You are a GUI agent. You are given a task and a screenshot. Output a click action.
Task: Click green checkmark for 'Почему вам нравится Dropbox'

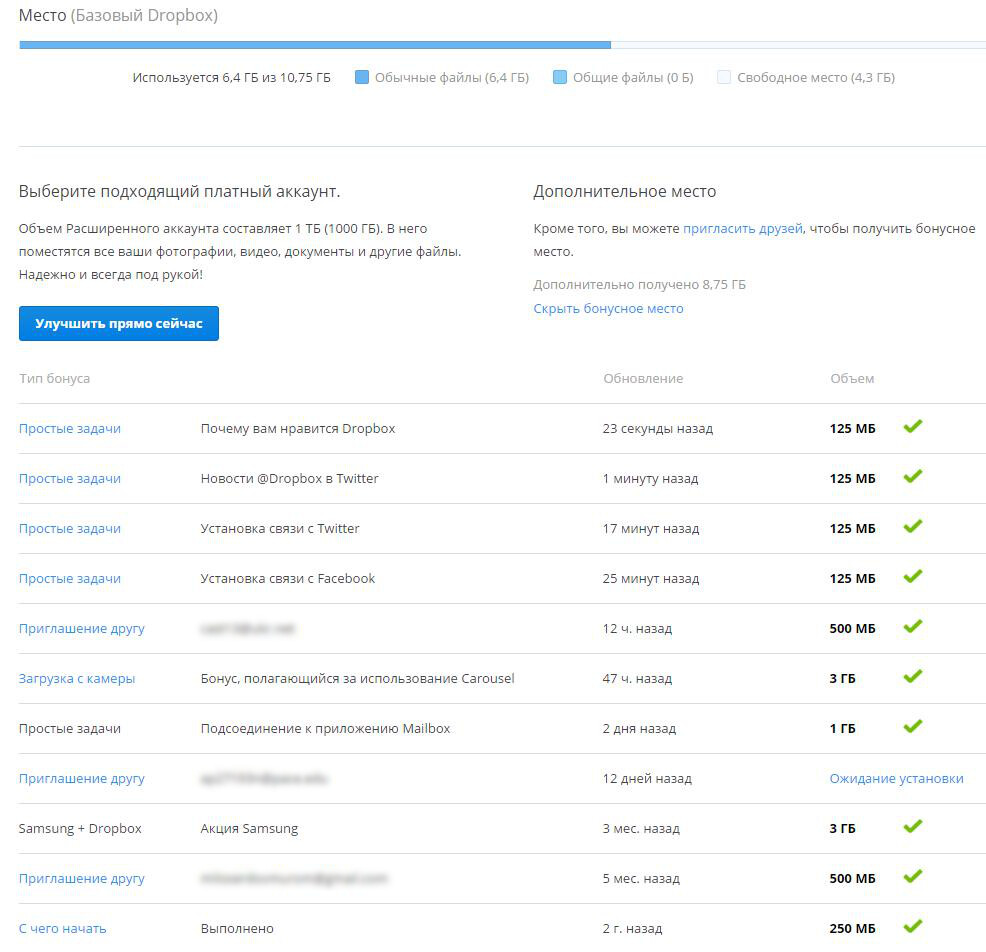click(x=912, y=427)
